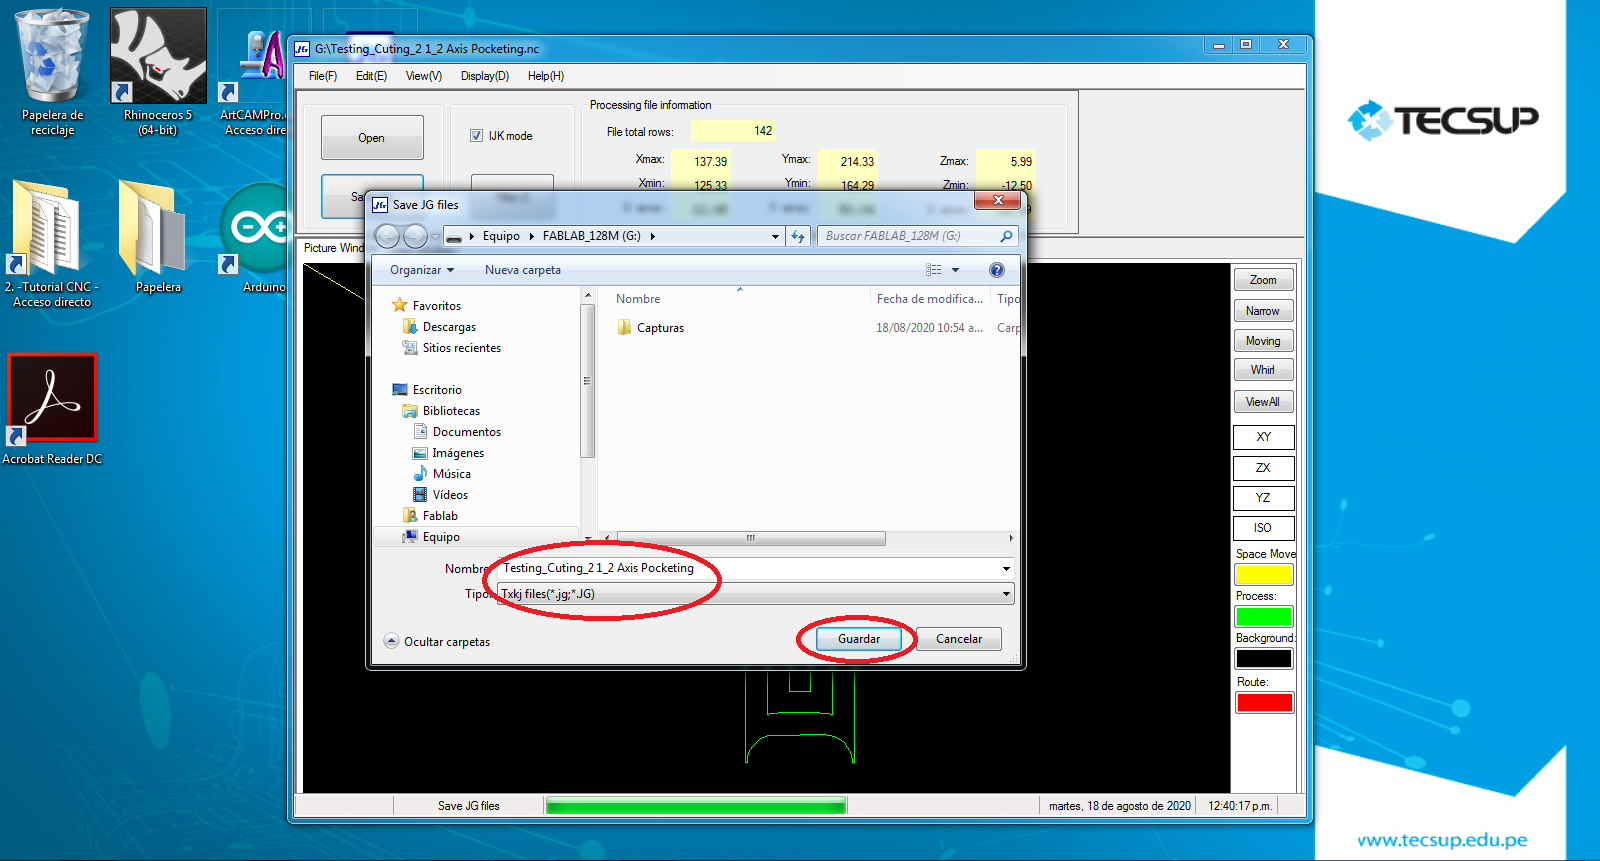Select Fablab in the navigation pane
This screenshot has width=1600, height=861.
coord(440,516)
